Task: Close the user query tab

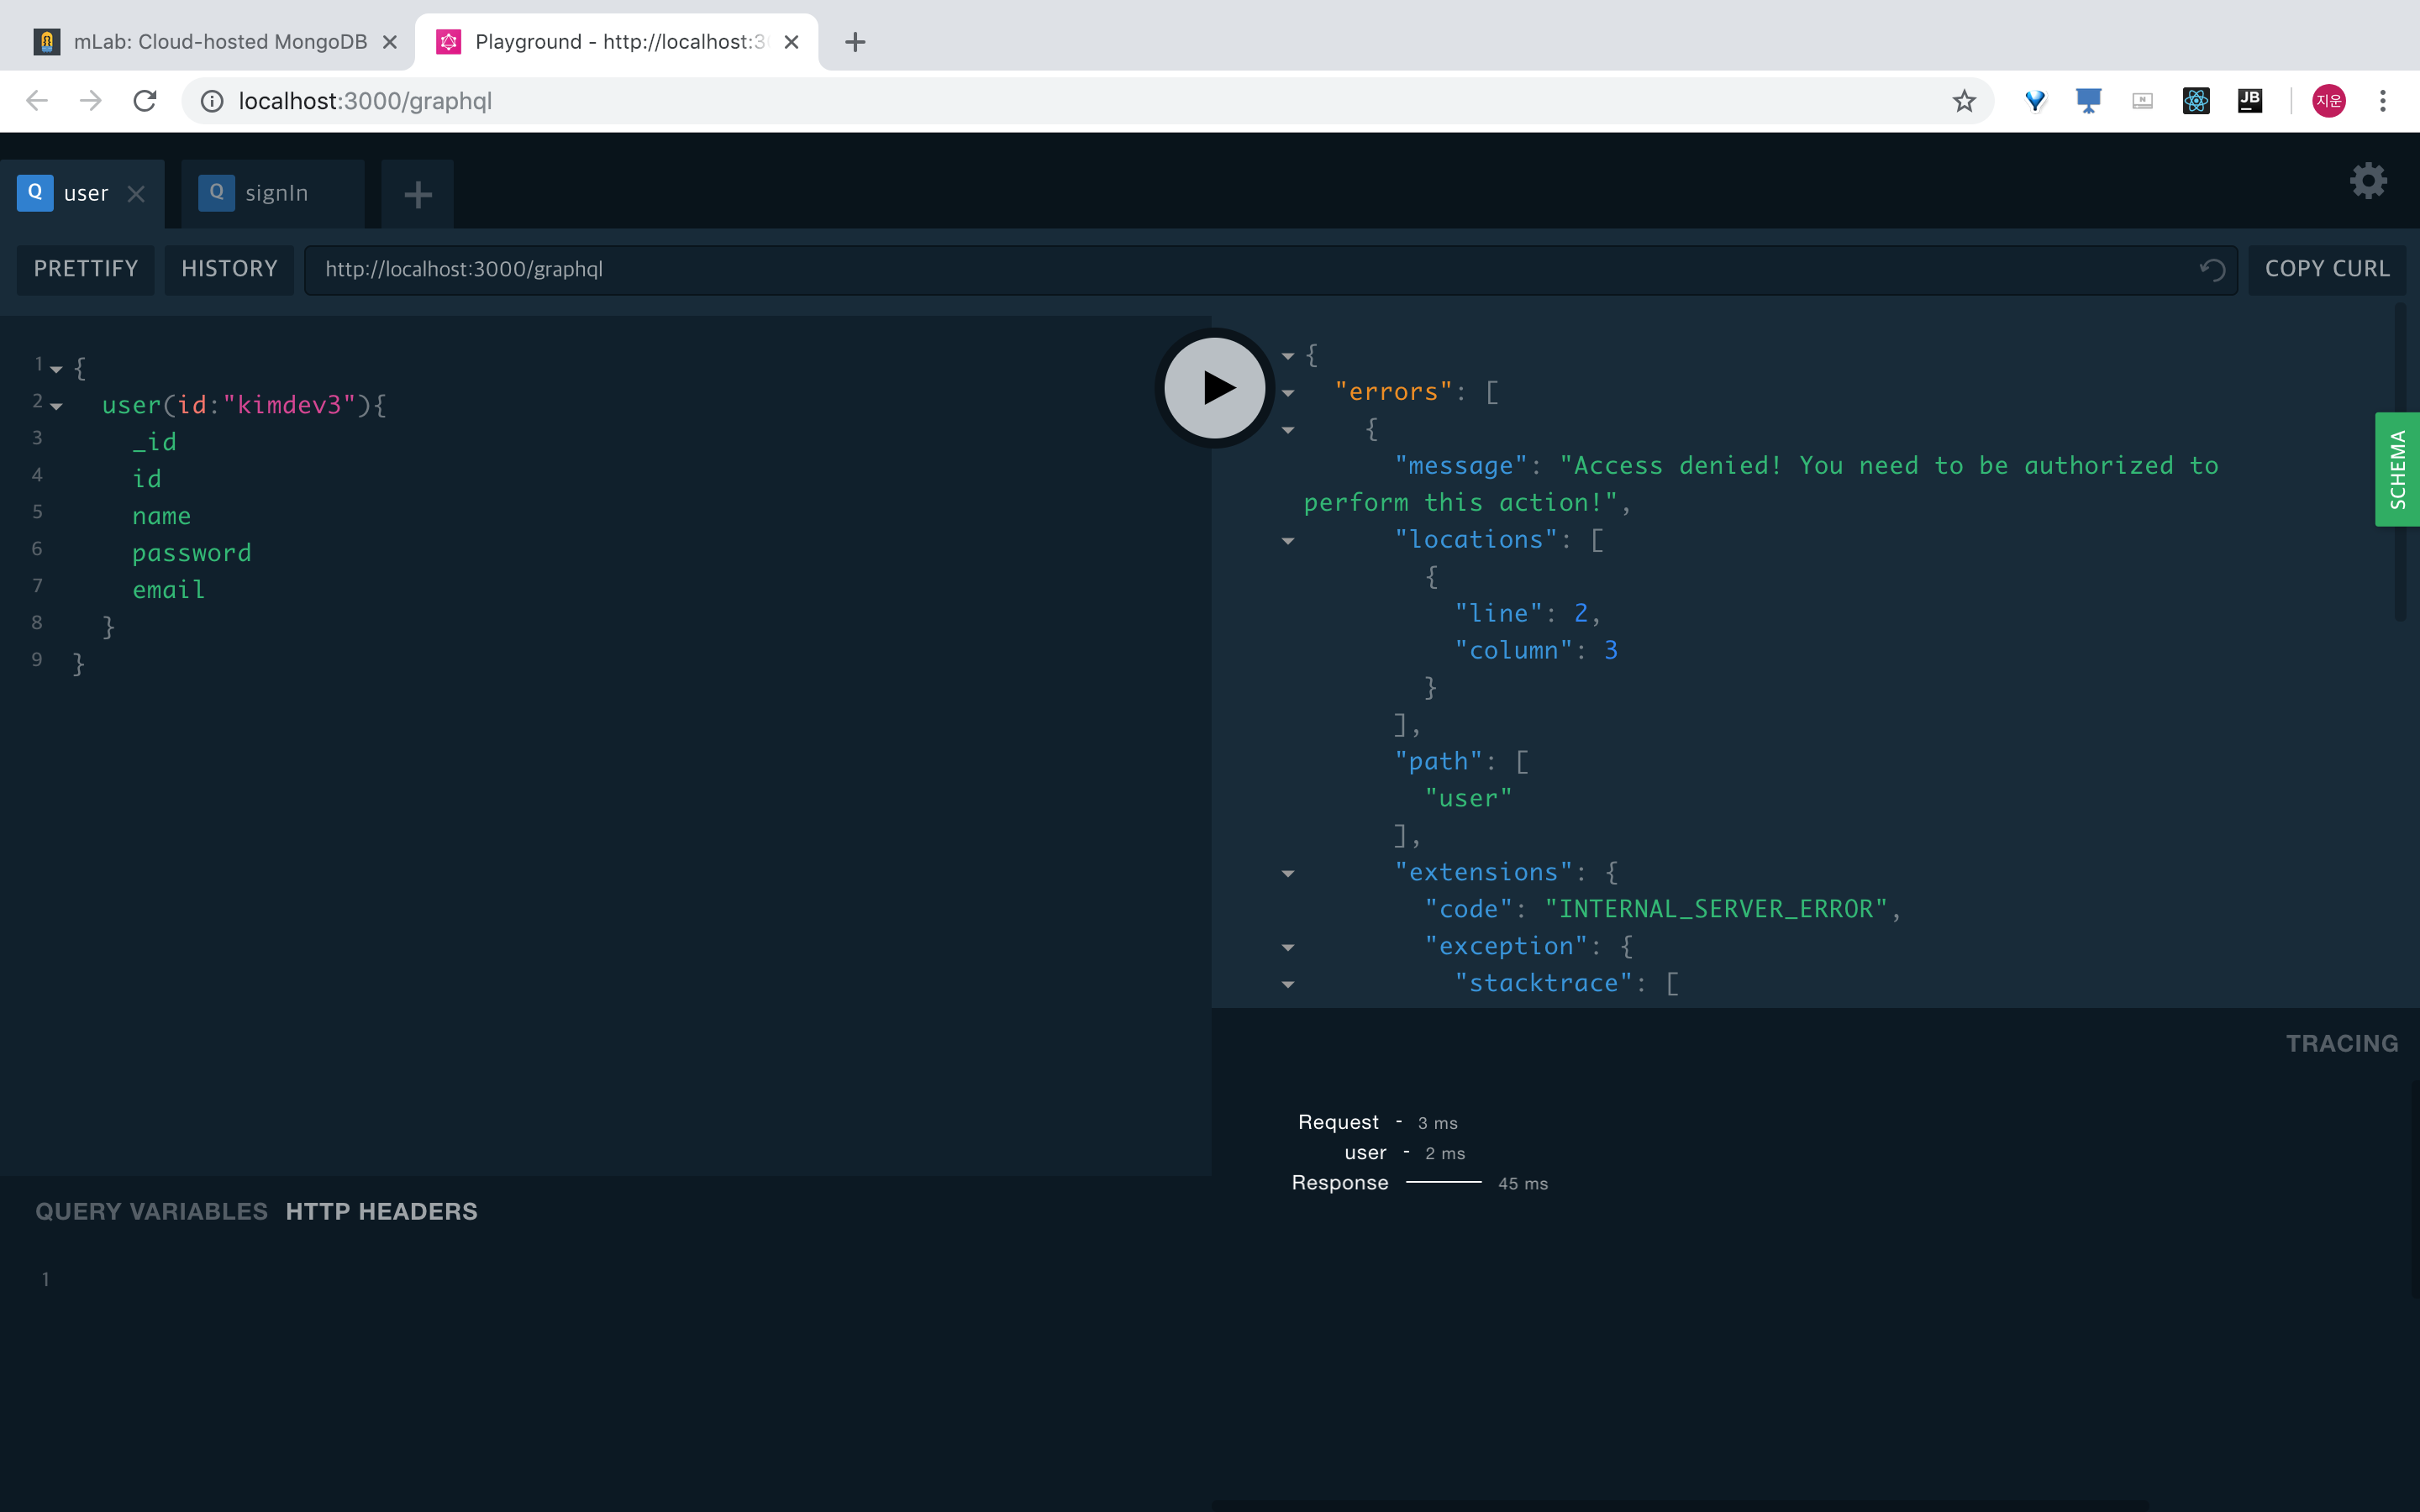Action: point(136,194)
